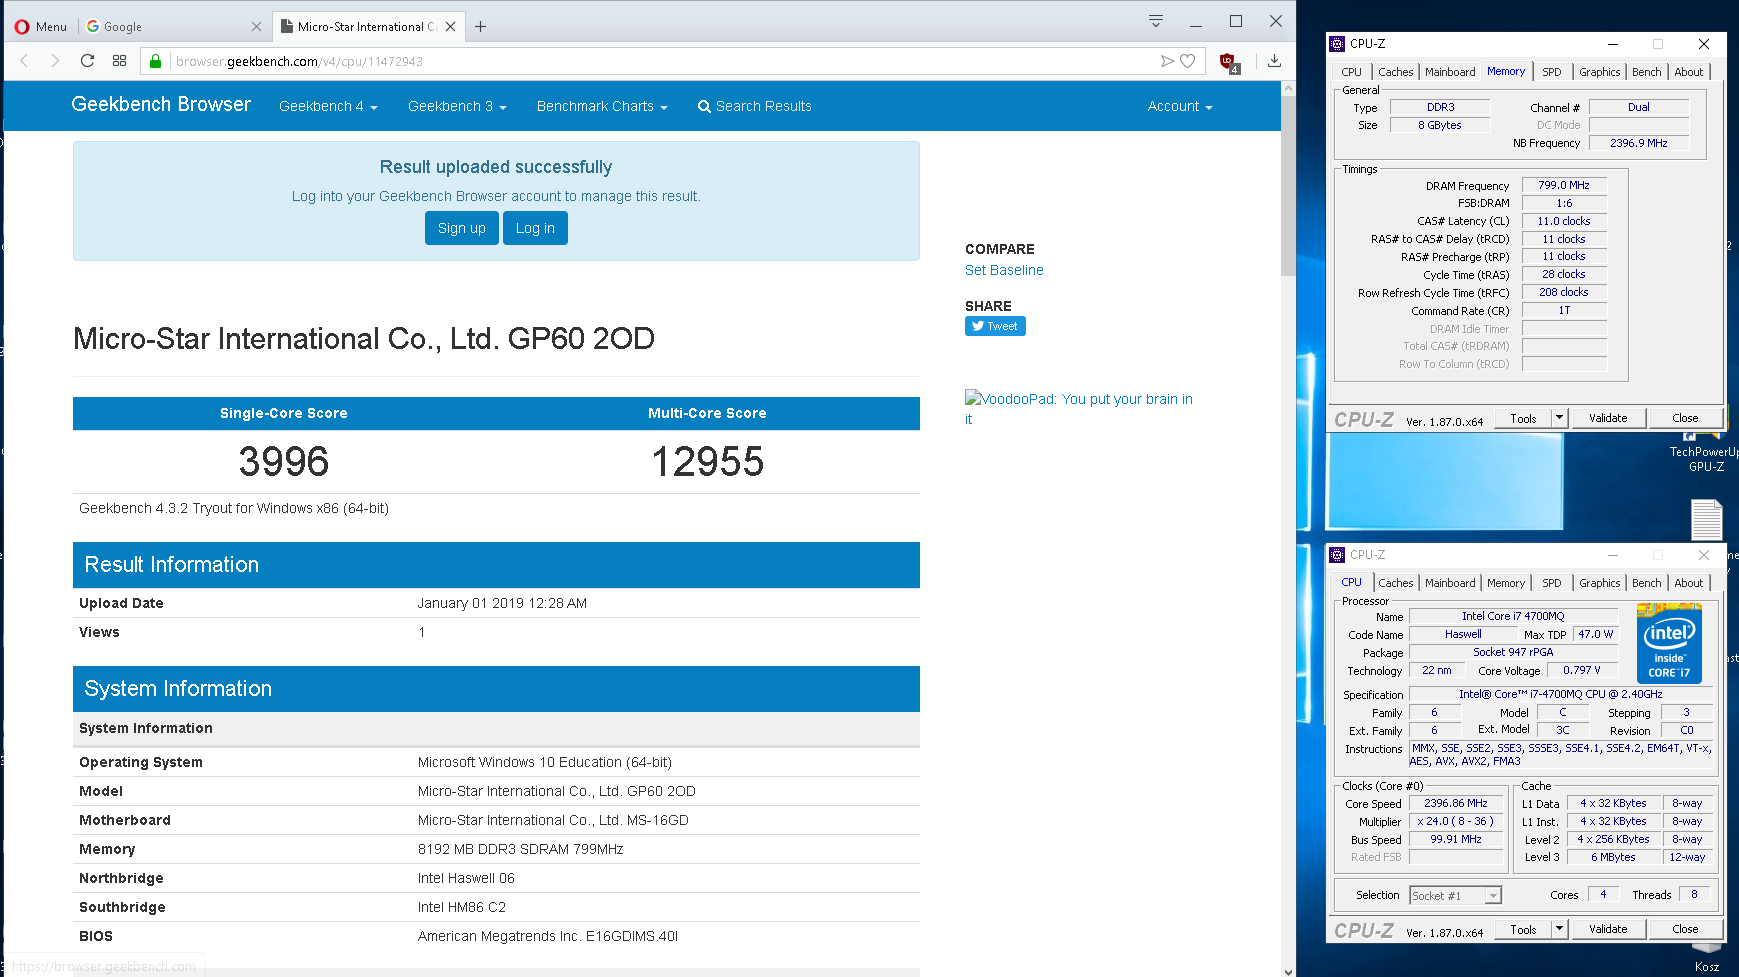
Task: Expand the Account dropdown menu
Action: (x=1180, y=106)
